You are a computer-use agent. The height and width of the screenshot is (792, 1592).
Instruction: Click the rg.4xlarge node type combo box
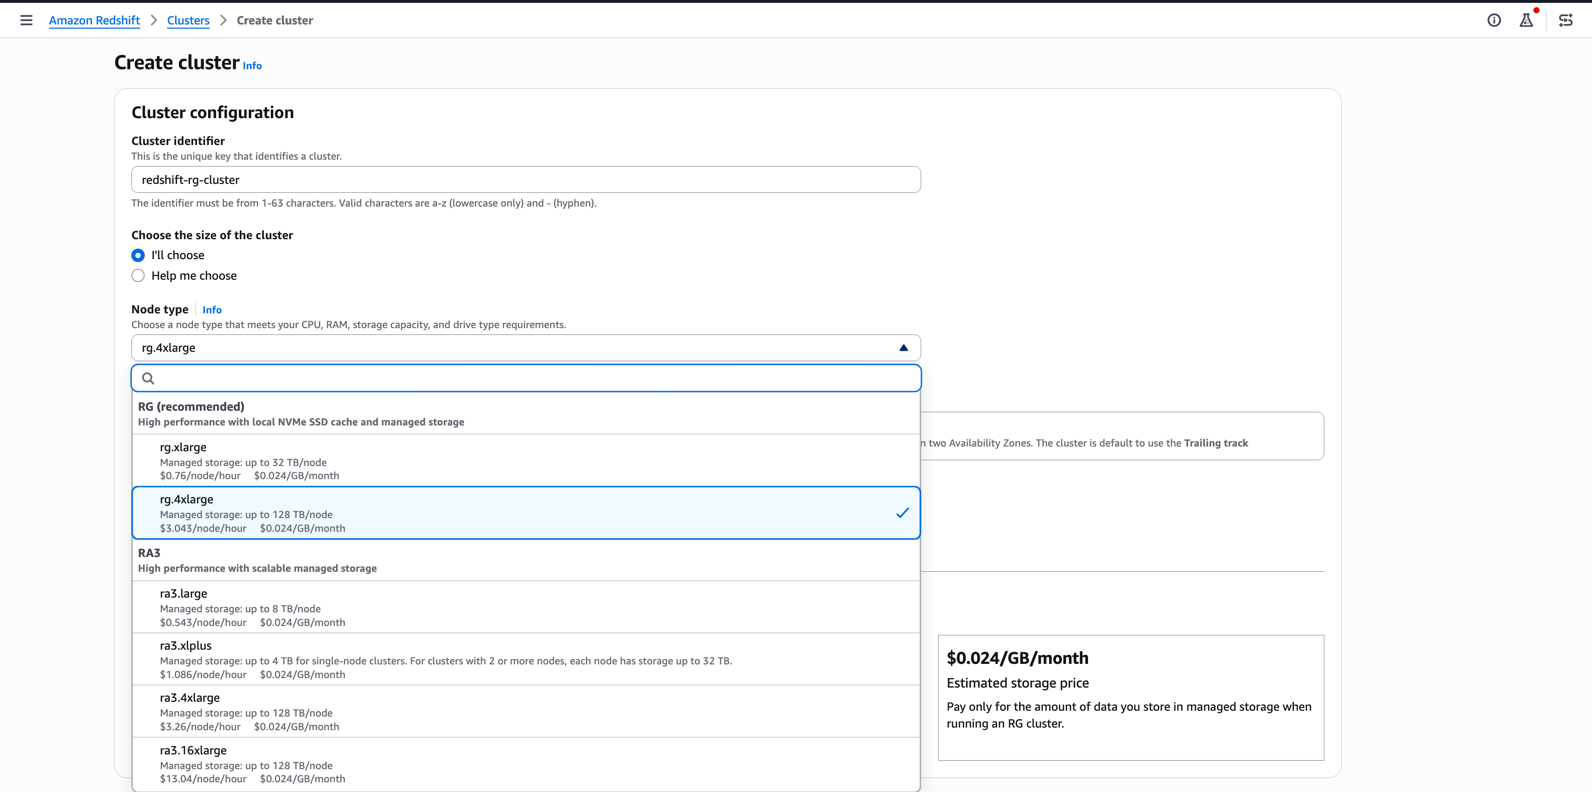526,348
